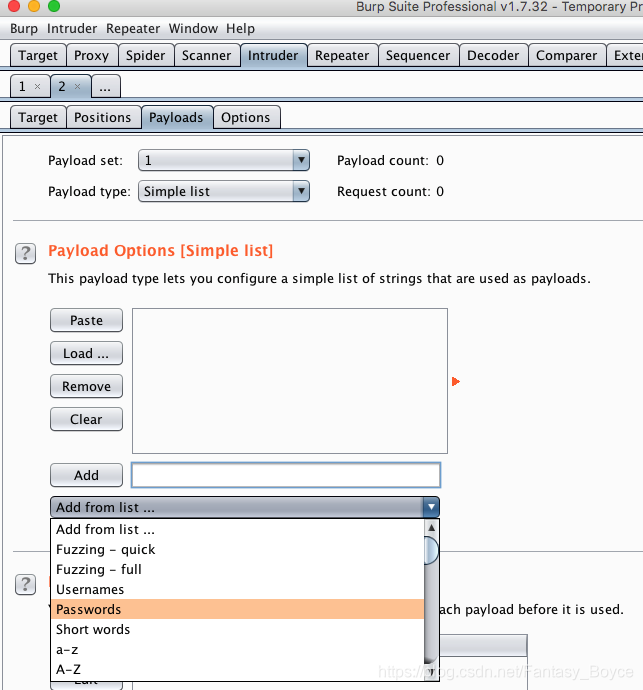Switch to top-level Target tab

38,55
